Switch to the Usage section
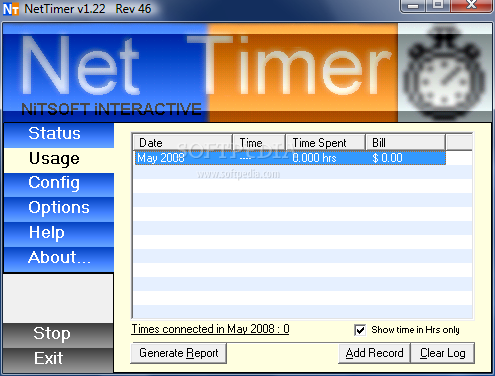This screenshot has height=376, width=495. (59, 160)
